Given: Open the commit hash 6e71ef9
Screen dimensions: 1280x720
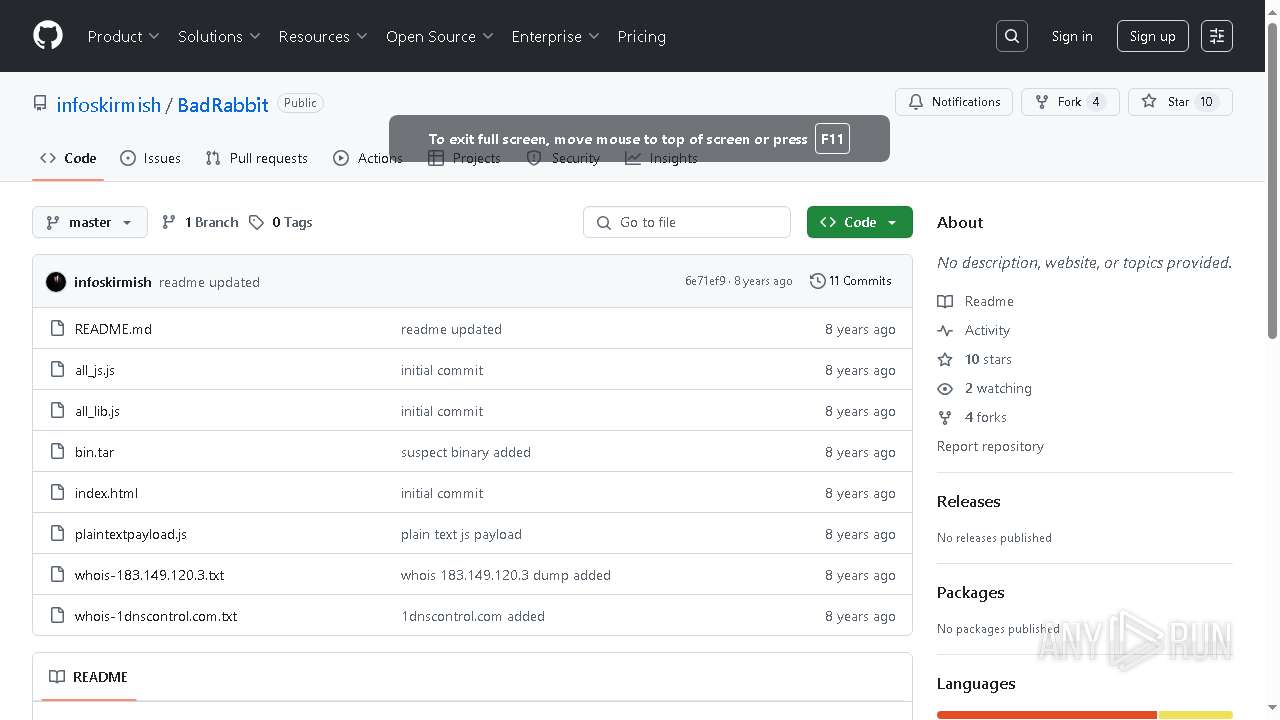Looking at the screenshot, I should [x=705, y=281].
